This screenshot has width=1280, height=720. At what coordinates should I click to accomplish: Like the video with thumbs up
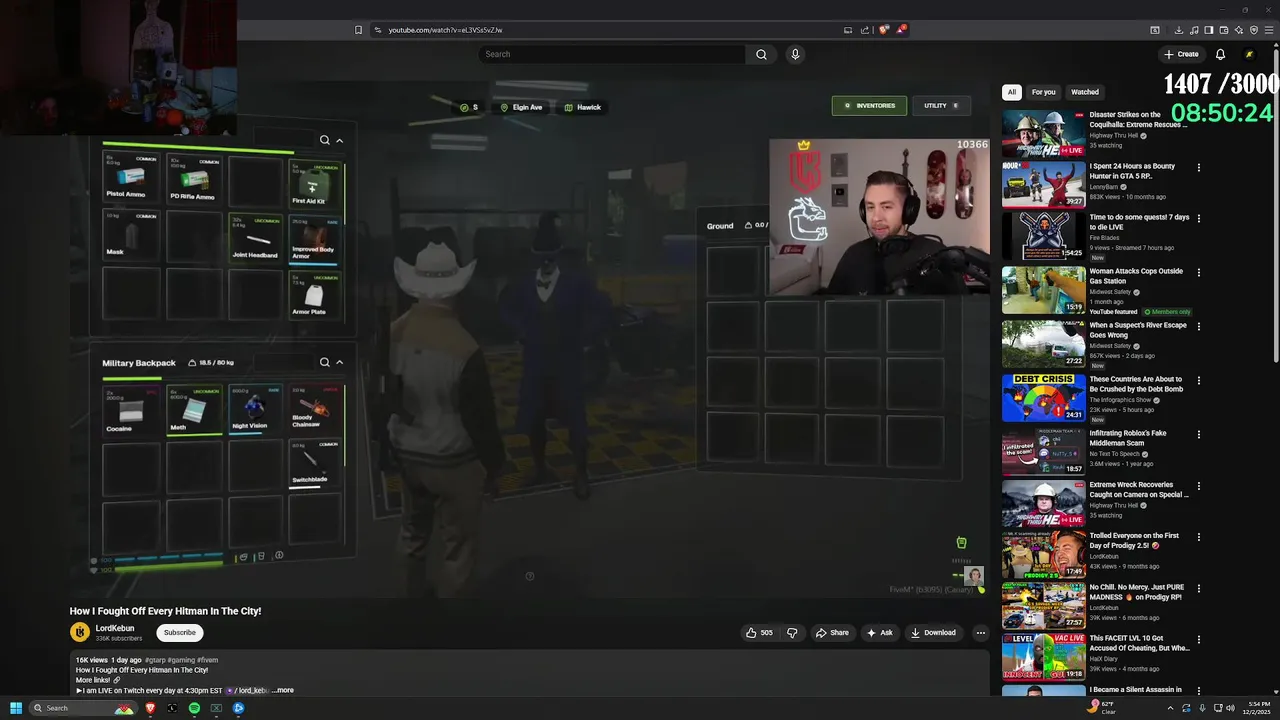click(x=759, y=633)
